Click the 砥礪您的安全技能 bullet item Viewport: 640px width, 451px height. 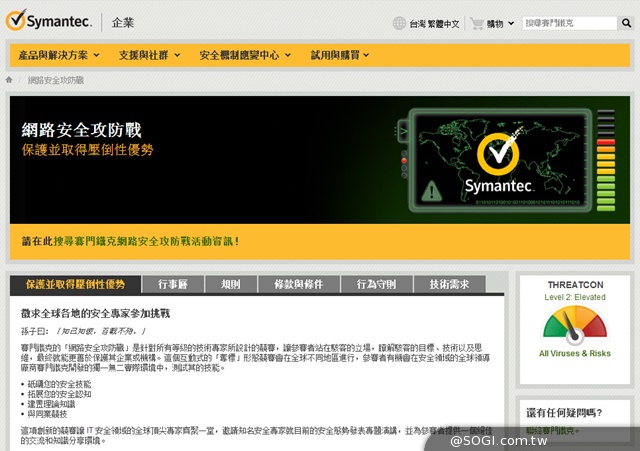pyautogui.click(x=59, y=384)
